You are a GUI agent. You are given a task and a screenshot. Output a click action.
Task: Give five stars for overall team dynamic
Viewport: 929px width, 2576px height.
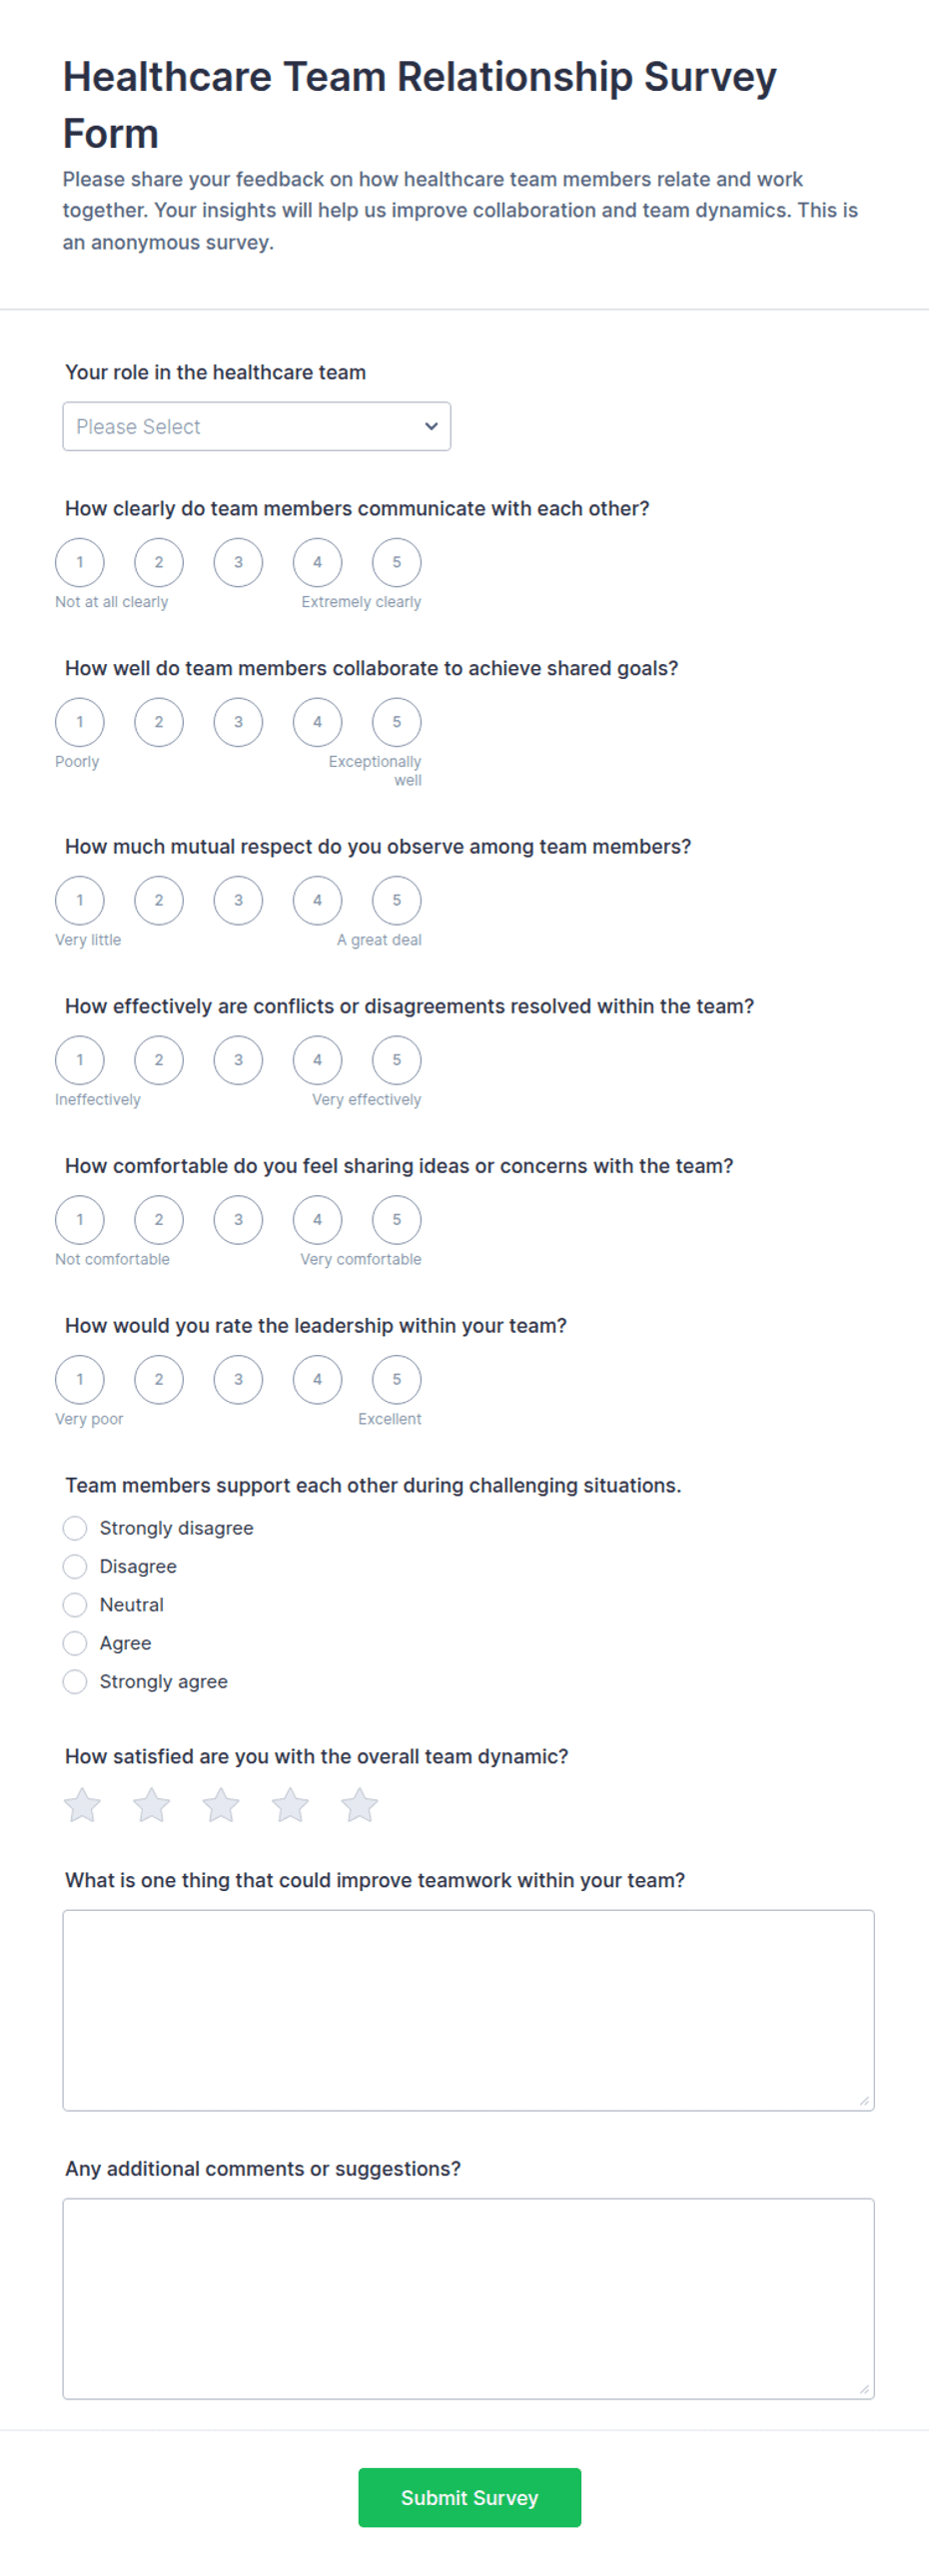[359, 1805]
